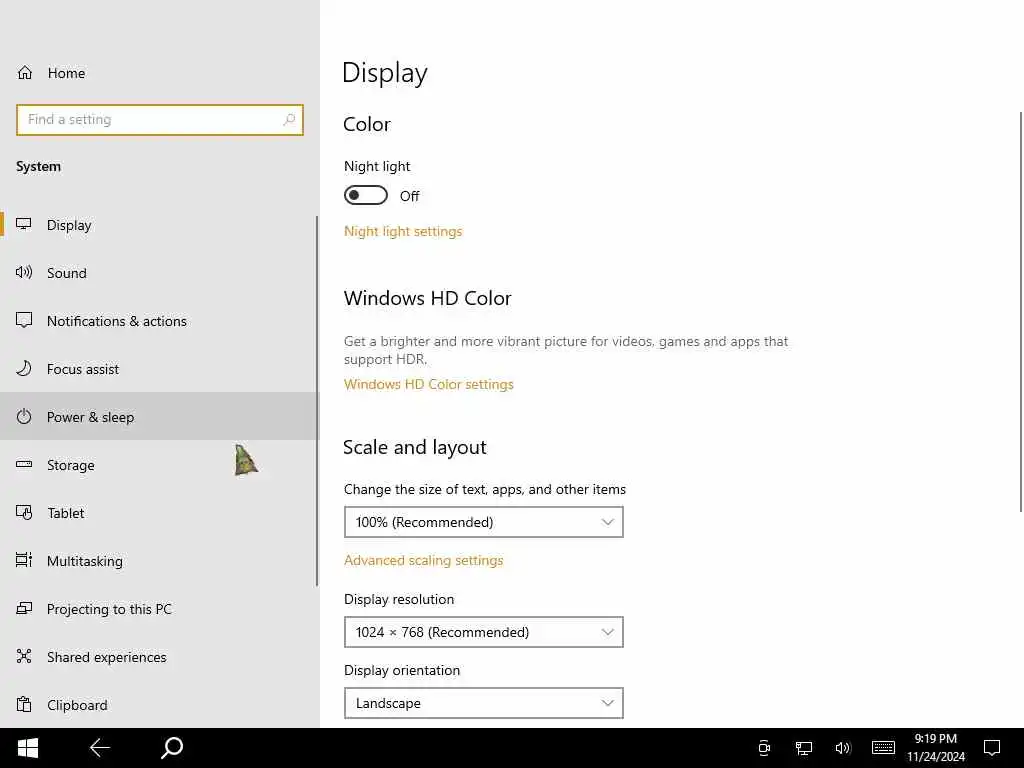Toggle the Night light switch
1024x768 pixels.
tap(366, 195)
